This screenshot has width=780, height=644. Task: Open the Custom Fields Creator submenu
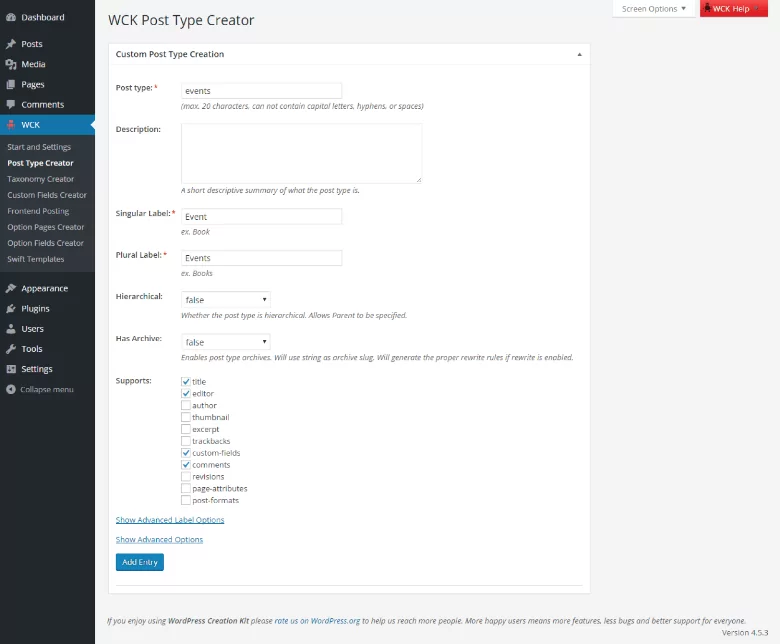coord(47,195)
